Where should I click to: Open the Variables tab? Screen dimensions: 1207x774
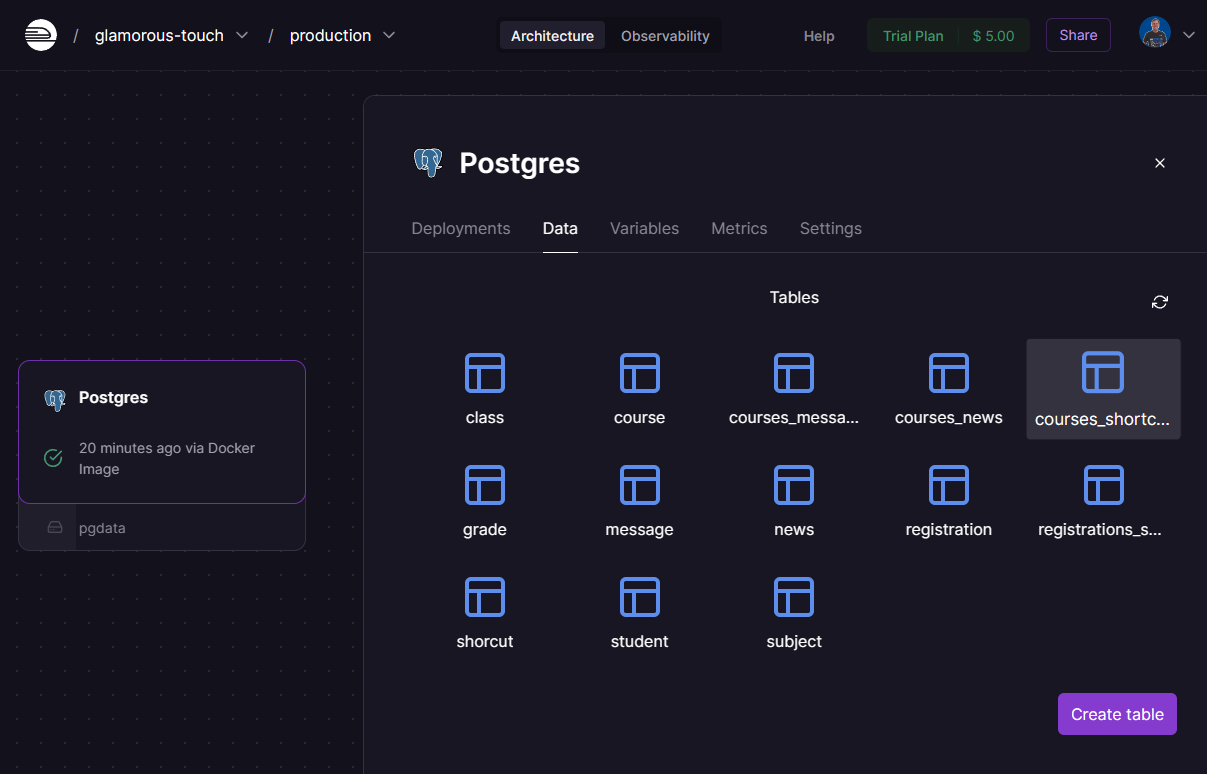tap(644, 228)
